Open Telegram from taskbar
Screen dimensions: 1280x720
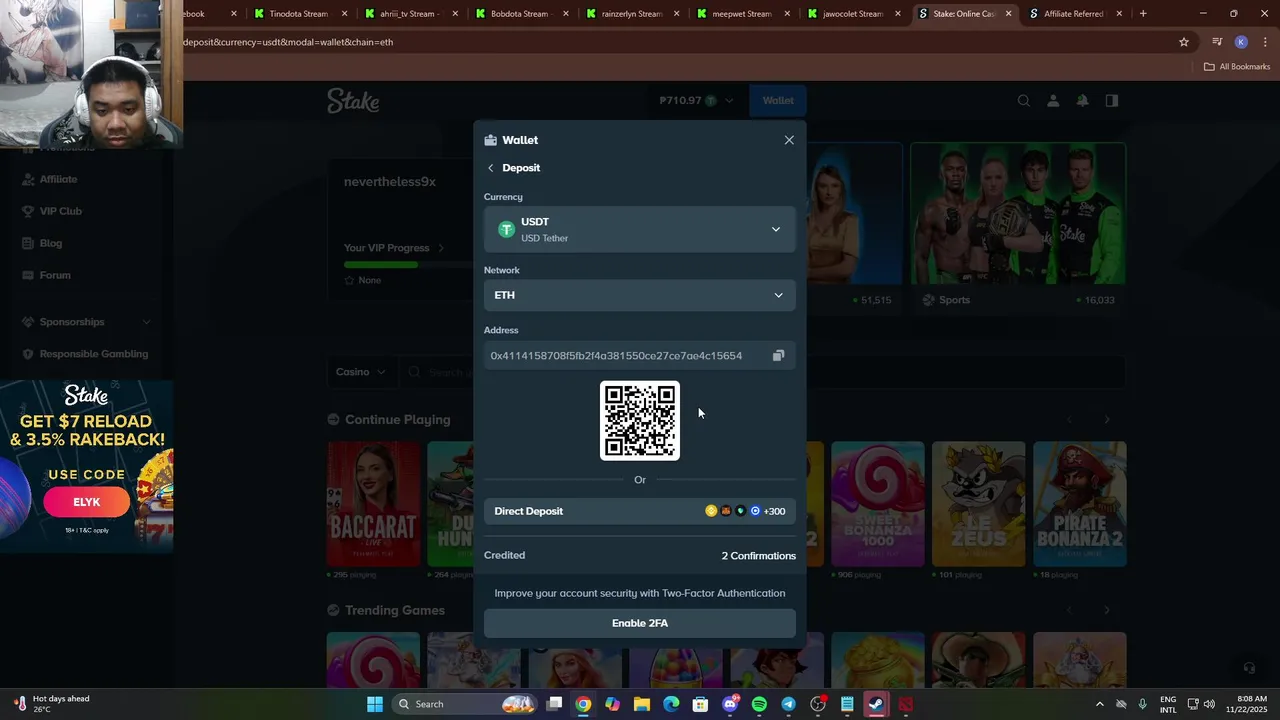(788, 704)
